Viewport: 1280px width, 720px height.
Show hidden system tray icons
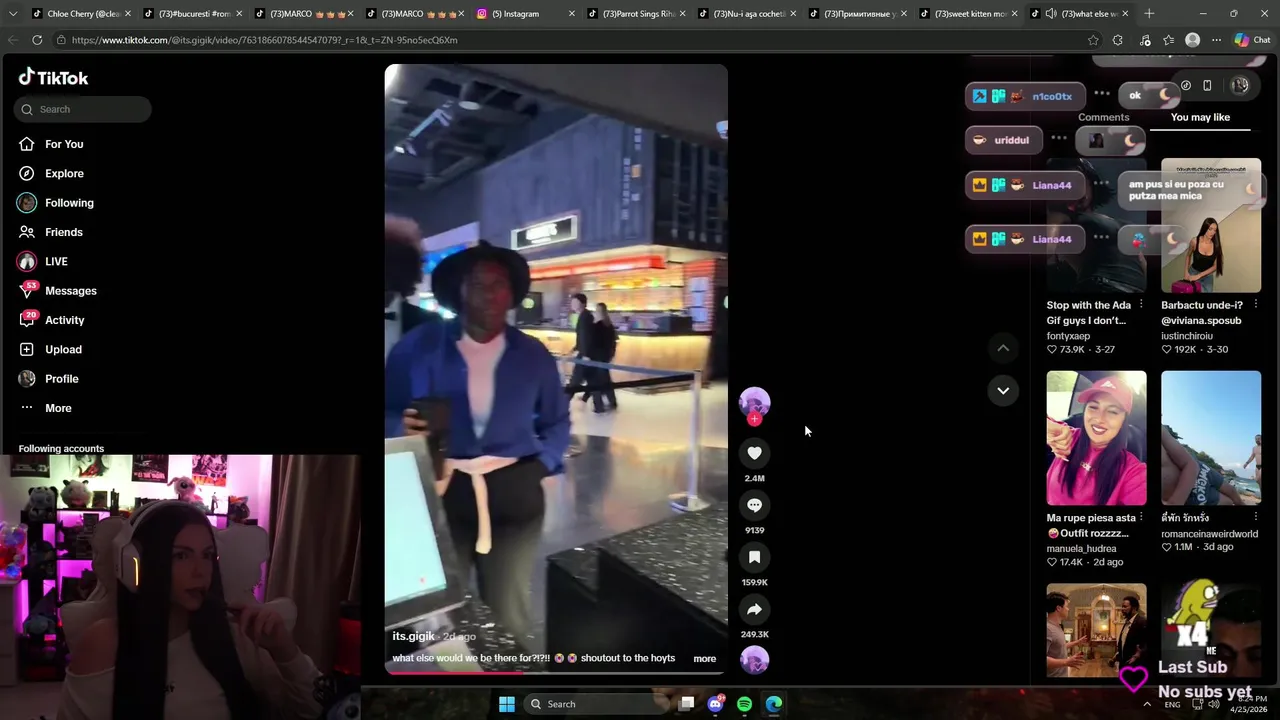click(1146, 704)
